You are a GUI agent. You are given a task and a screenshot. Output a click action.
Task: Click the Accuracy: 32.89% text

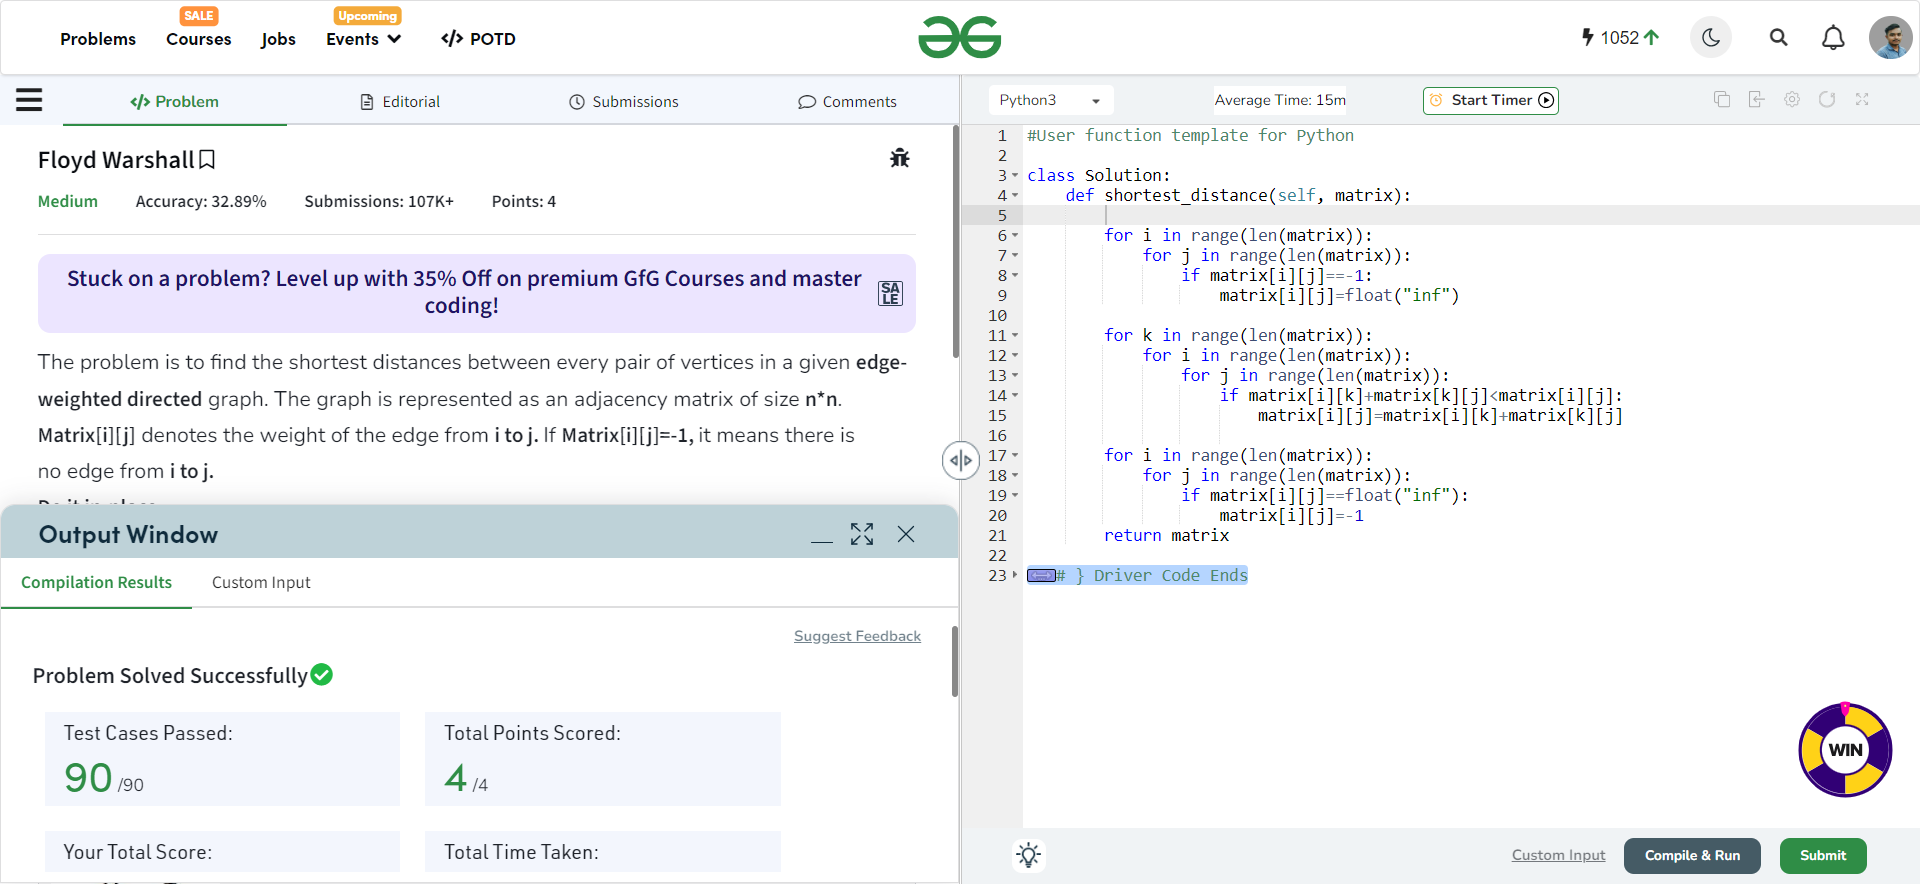201,201
